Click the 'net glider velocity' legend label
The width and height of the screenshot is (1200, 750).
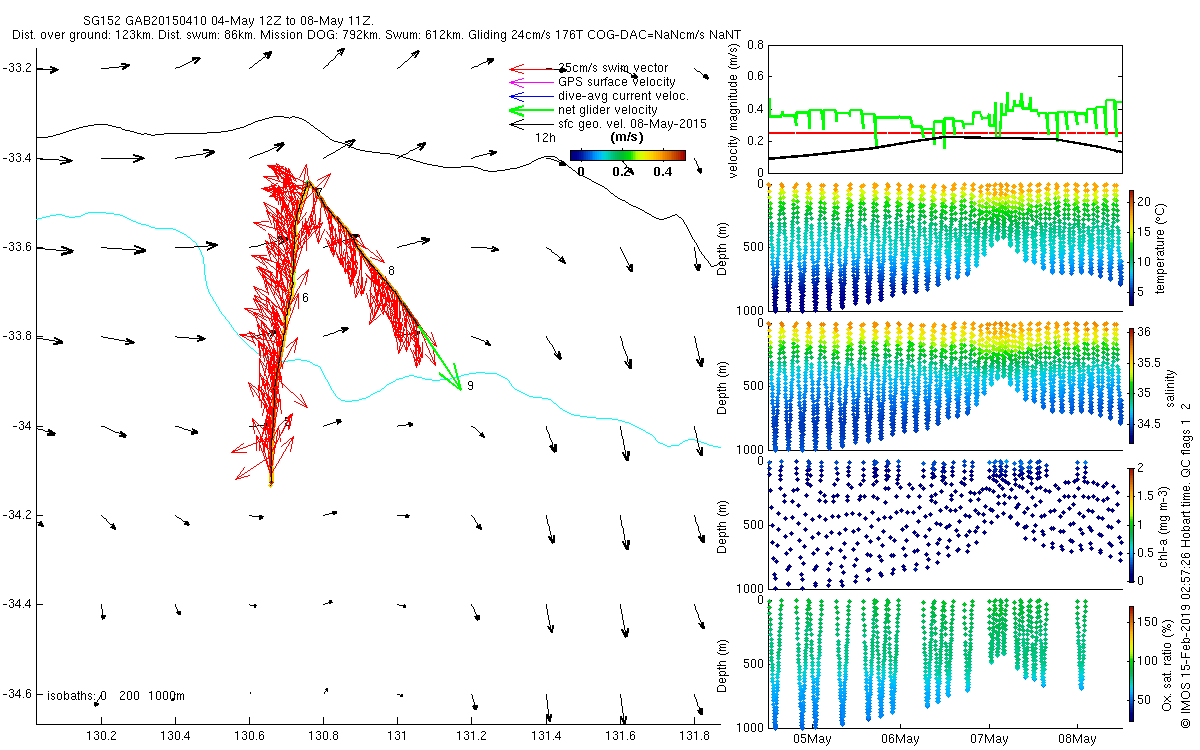[607, 110]
